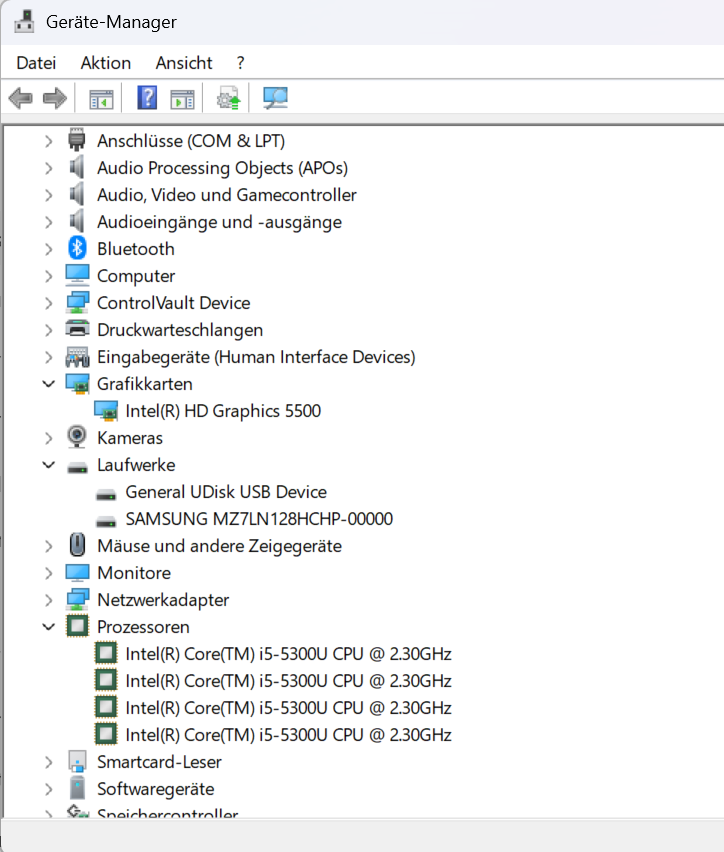Screen dimensions: 724x852
Task: Expand the Computer category chevron
Action: [x=48, y=276]
